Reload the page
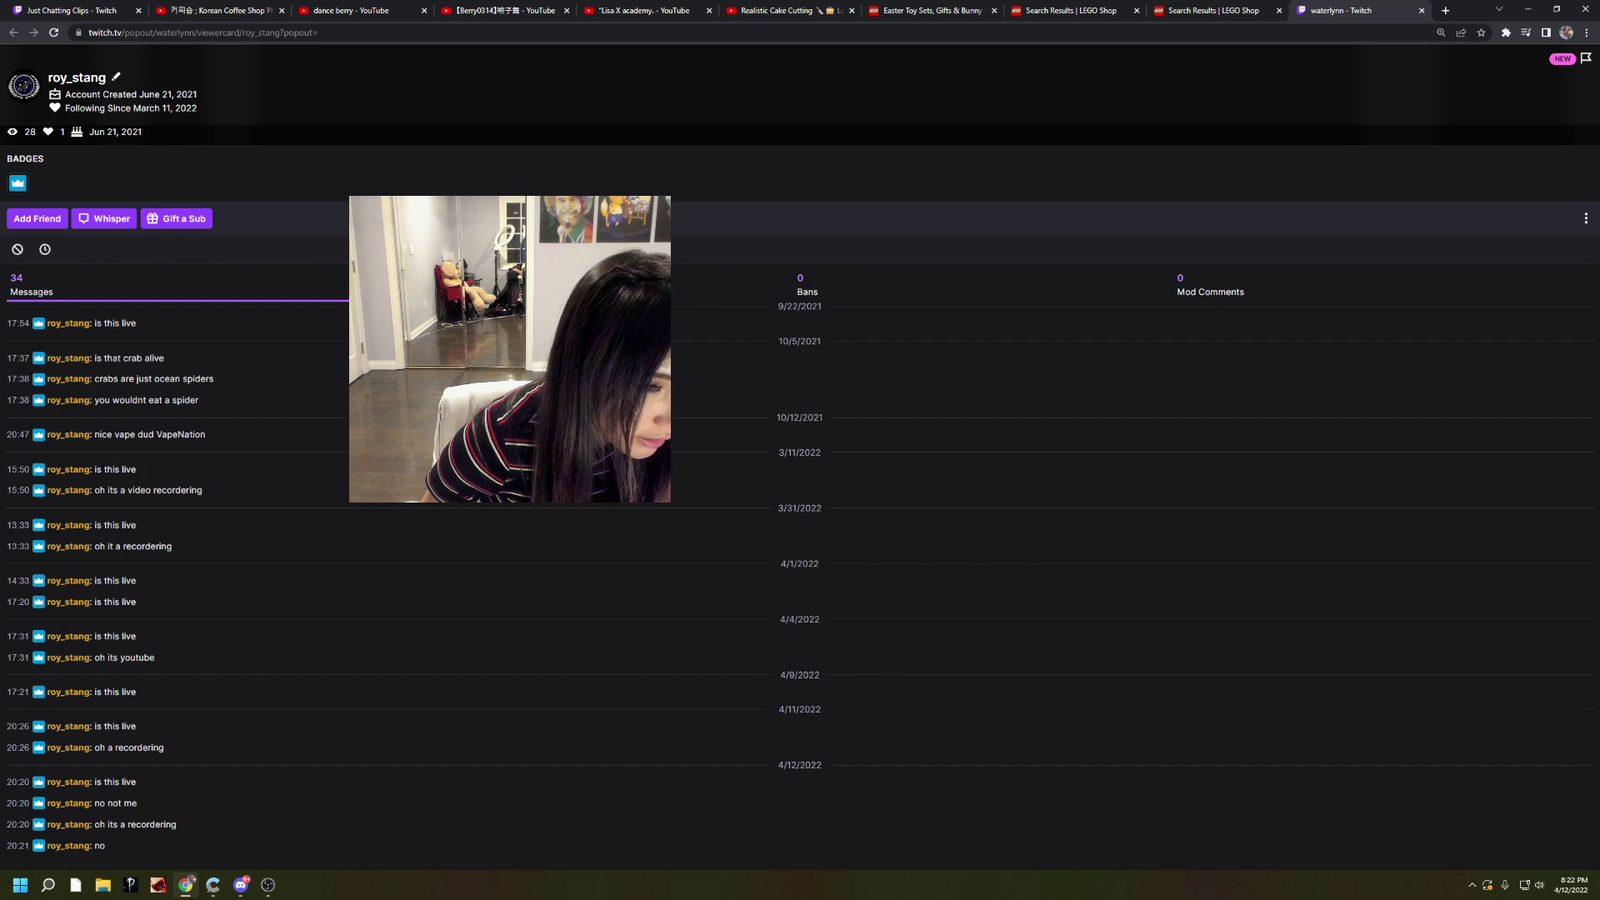 (54, 32)
